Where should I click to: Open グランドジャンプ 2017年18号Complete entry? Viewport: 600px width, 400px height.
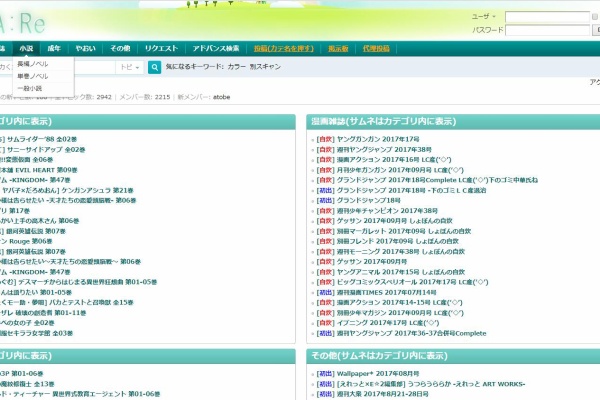437,180
